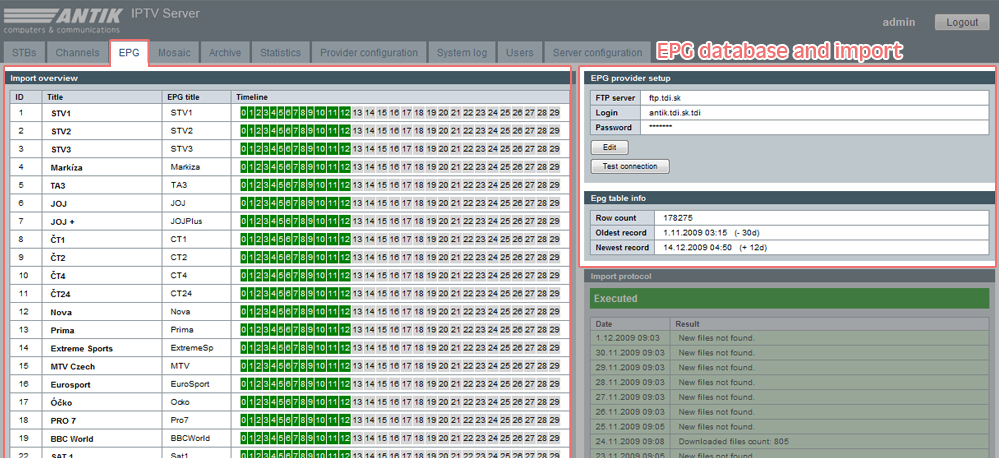Viewport: 999px width, 458px height.
Task: Select the Prima channel title
Action: [x=62, y=330]
